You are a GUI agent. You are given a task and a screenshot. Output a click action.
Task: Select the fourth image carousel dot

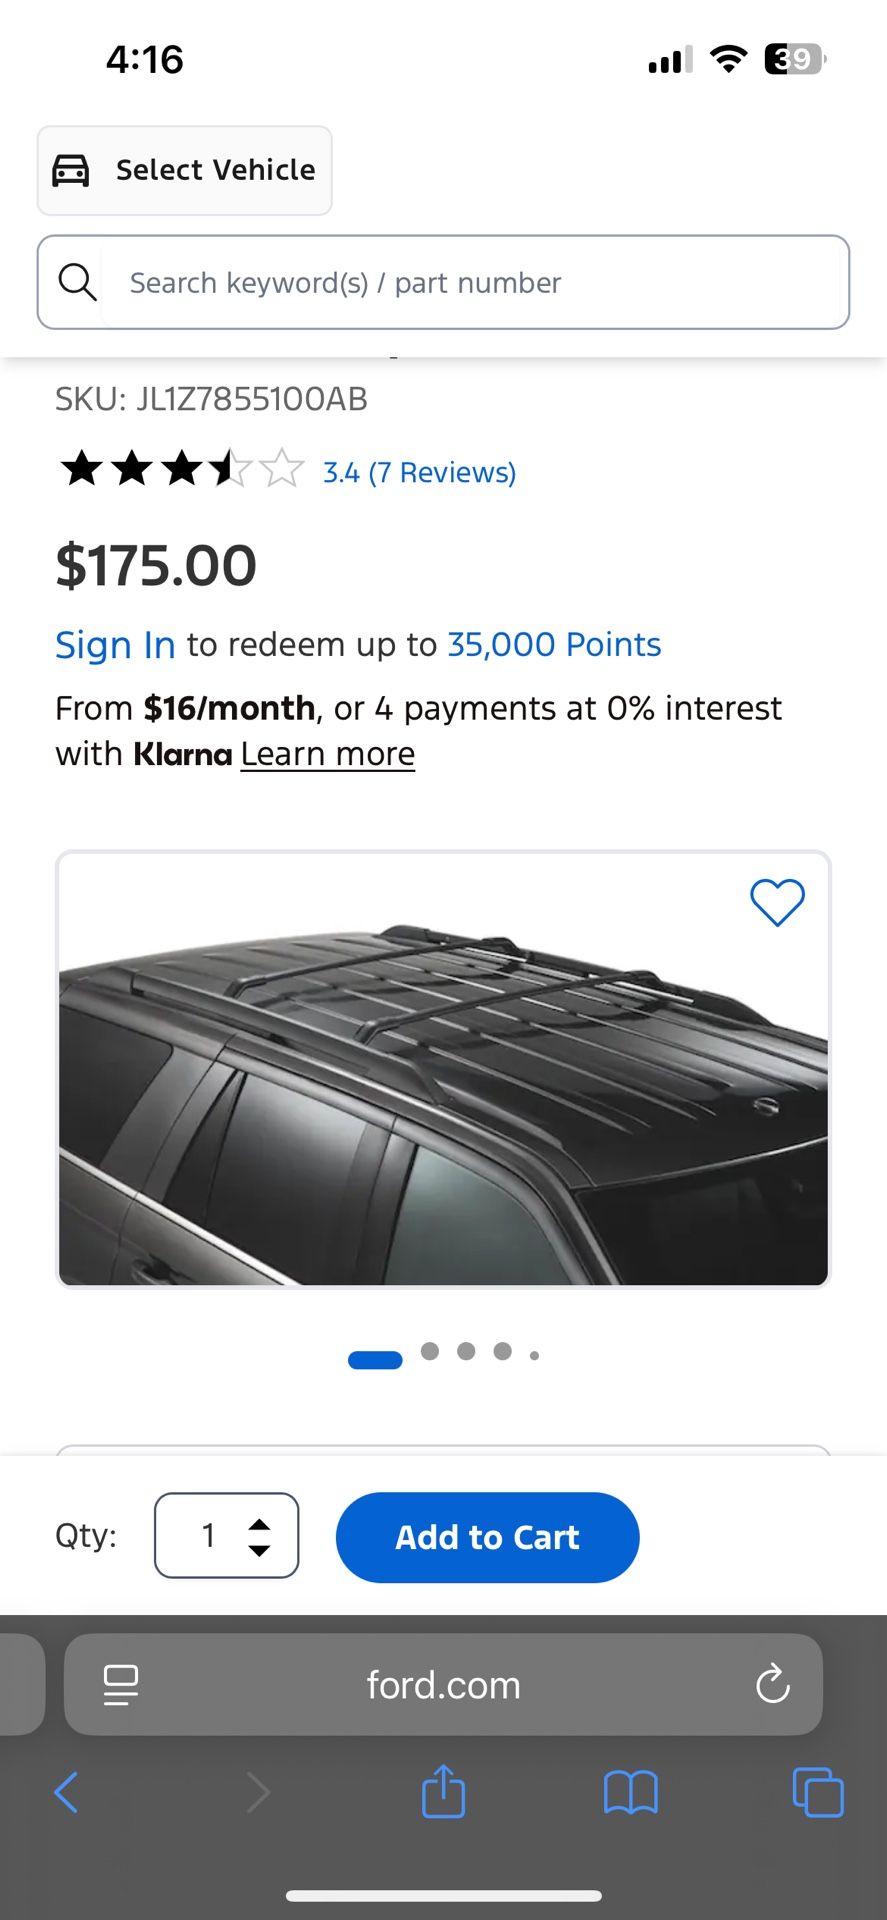502,1352
